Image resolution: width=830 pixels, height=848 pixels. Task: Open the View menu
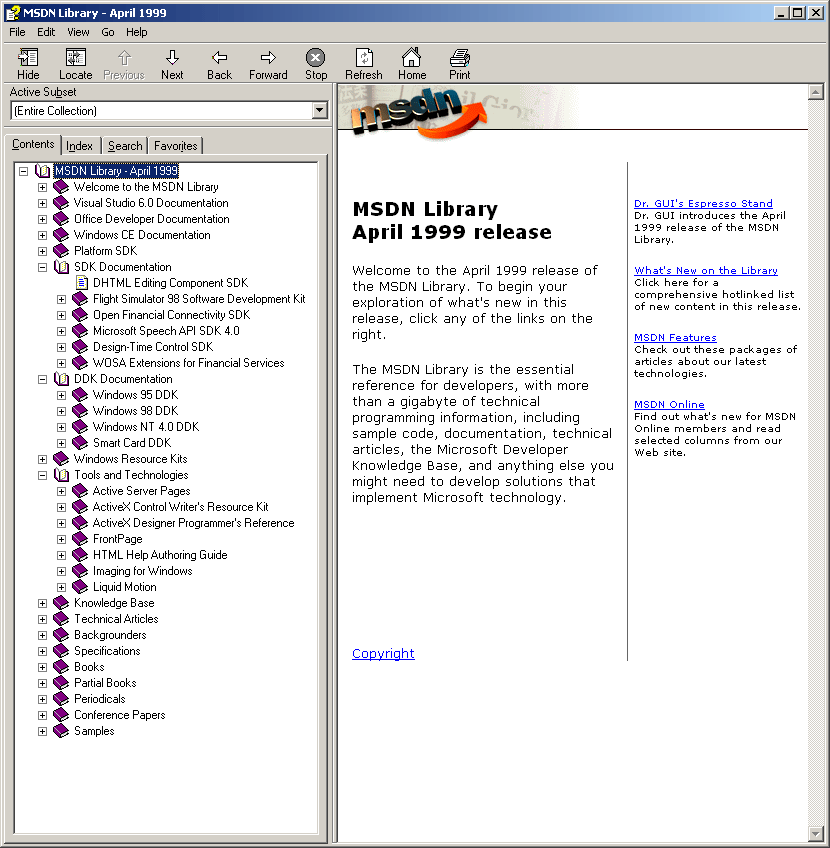[x=78, y=32]
